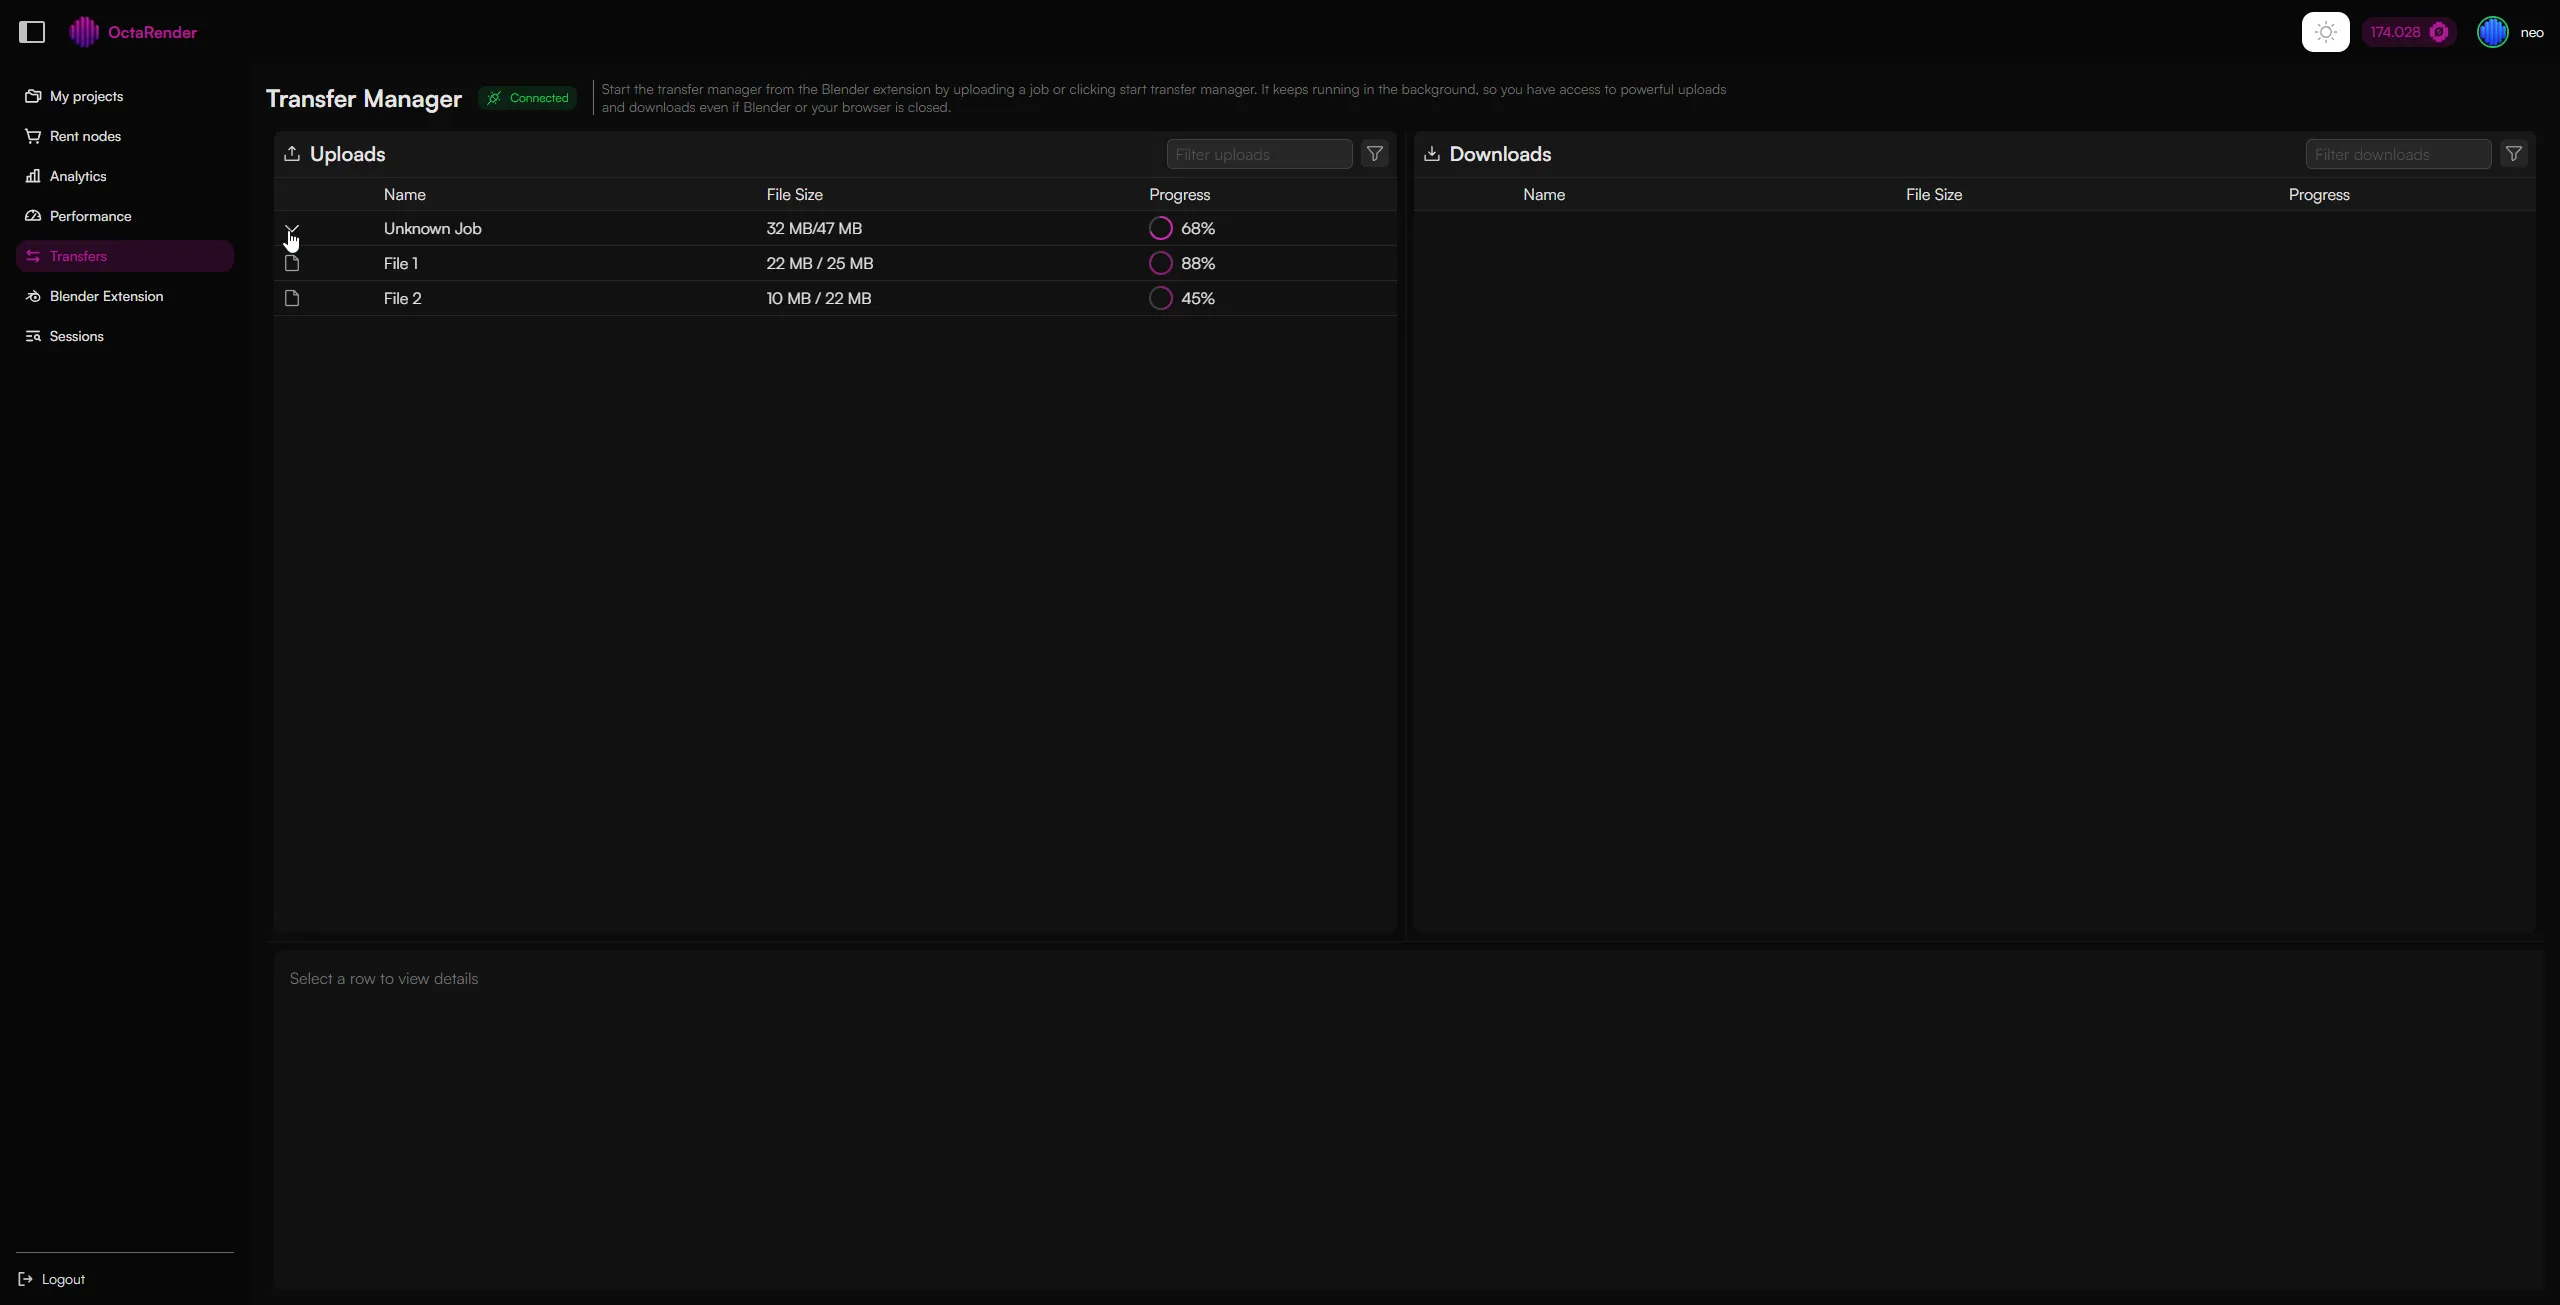Open Performance section
Image resolution: width=2560 pixels, height=1305 pixels.
pyautogui.click(x=125, y=216)
